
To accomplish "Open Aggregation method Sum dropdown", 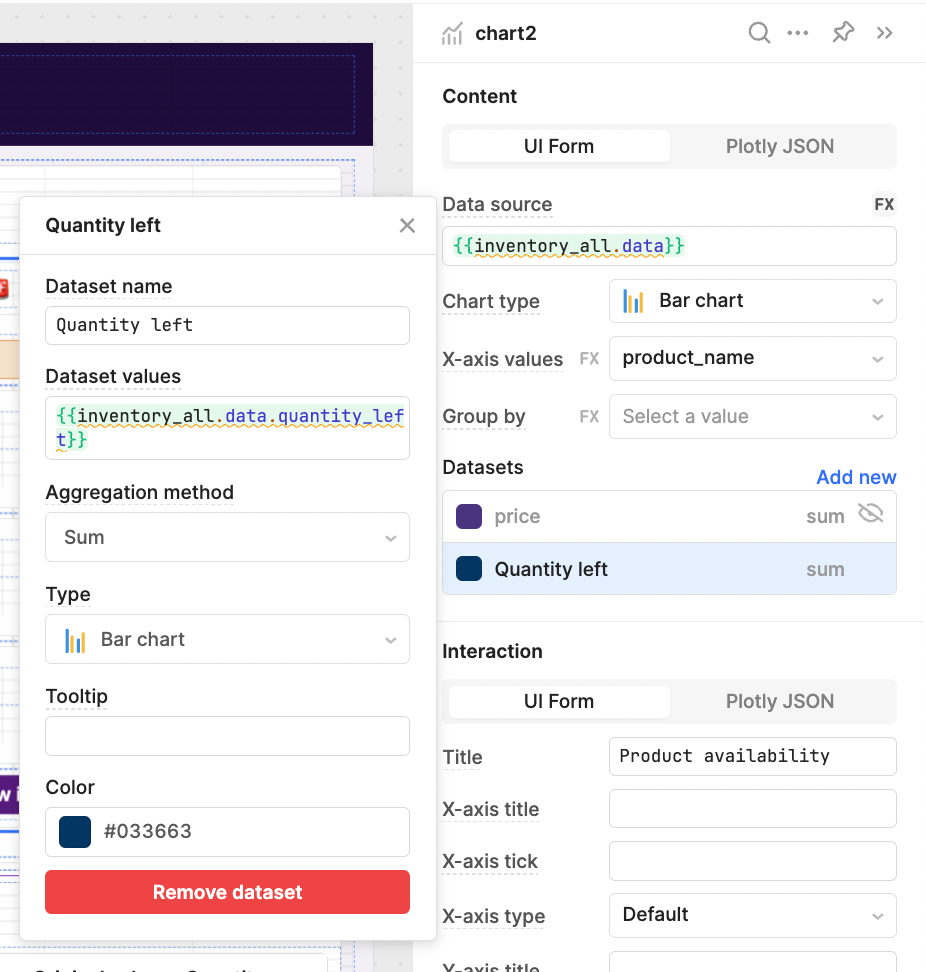I will [227, 537].
